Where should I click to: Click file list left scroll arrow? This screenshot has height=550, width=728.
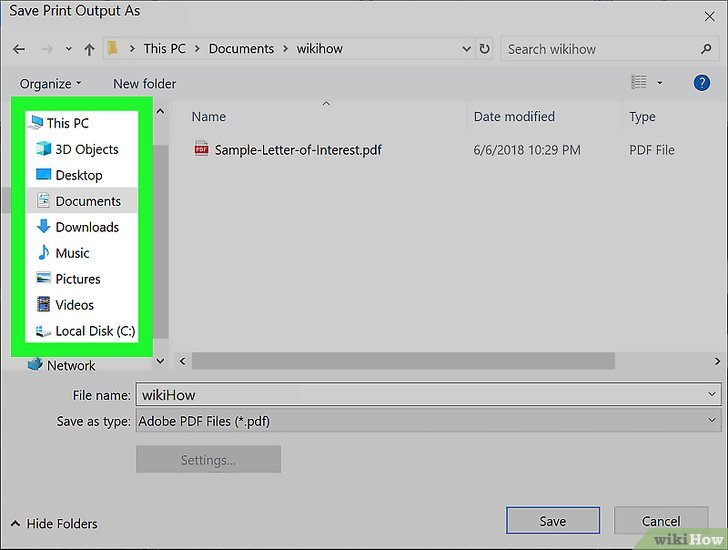tap(182, 361)
